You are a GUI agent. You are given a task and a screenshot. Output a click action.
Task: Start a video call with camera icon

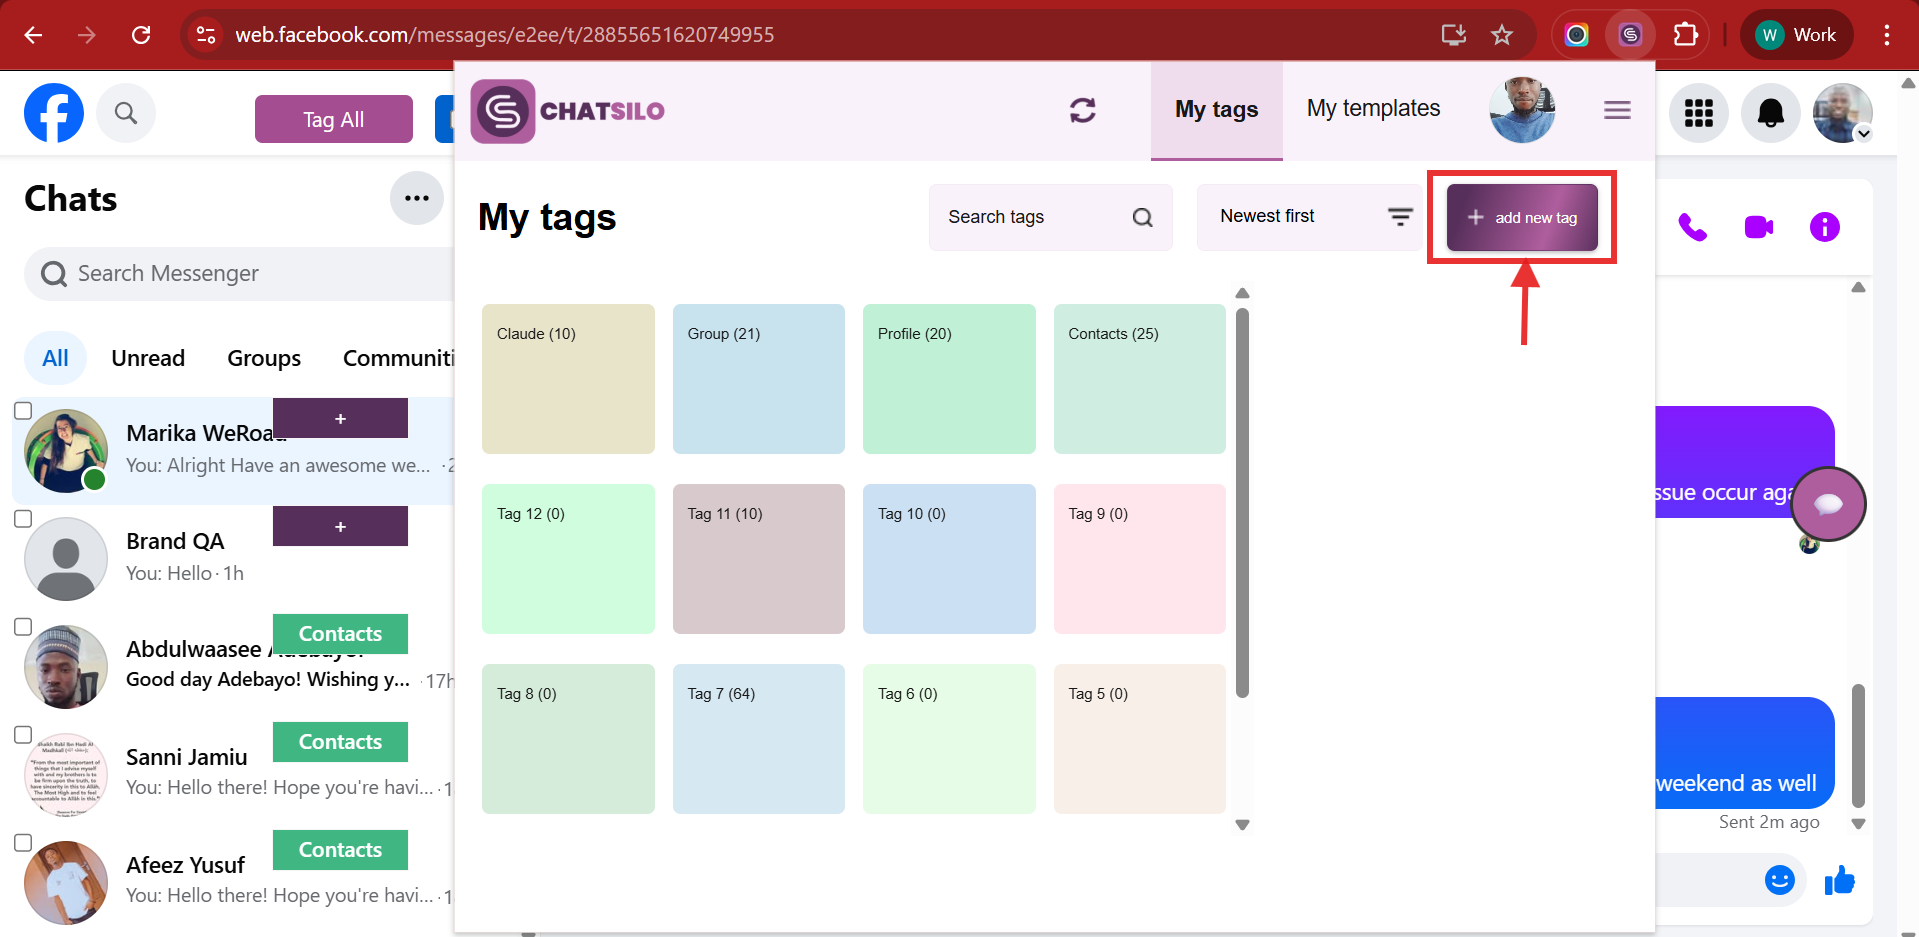1758,227
